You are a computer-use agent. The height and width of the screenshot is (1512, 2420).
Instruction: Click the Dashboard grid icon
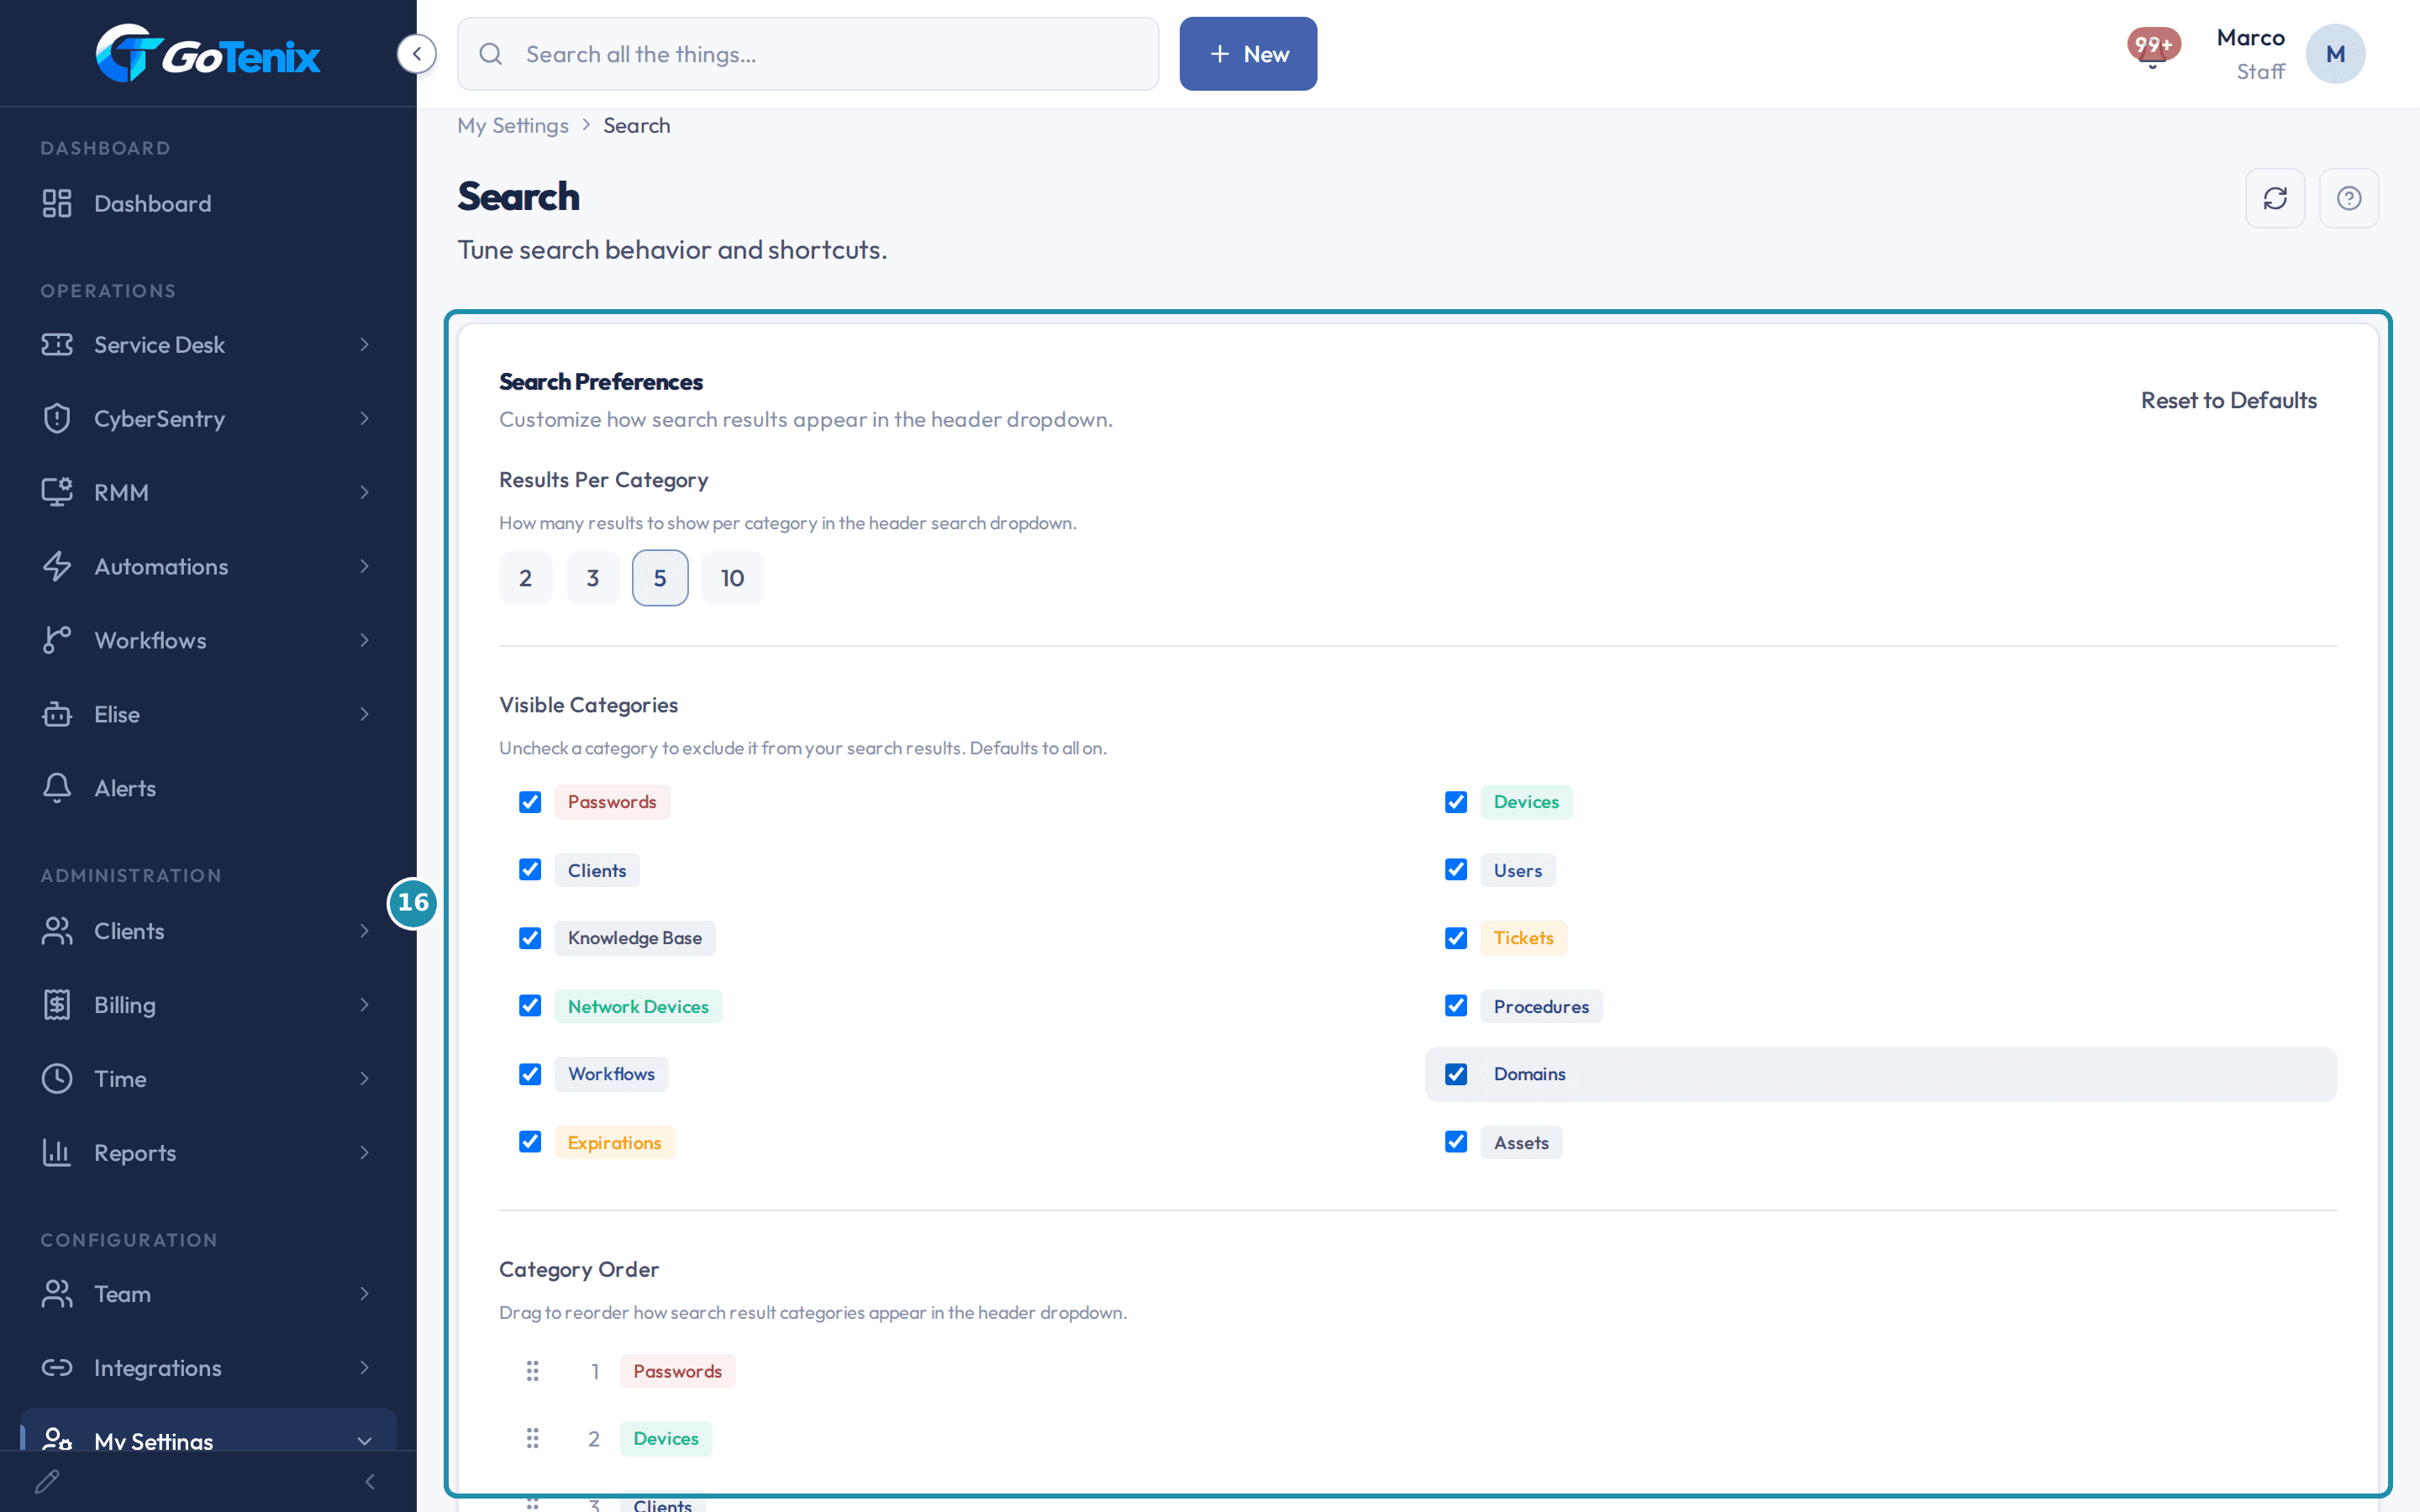click(57, 203)
